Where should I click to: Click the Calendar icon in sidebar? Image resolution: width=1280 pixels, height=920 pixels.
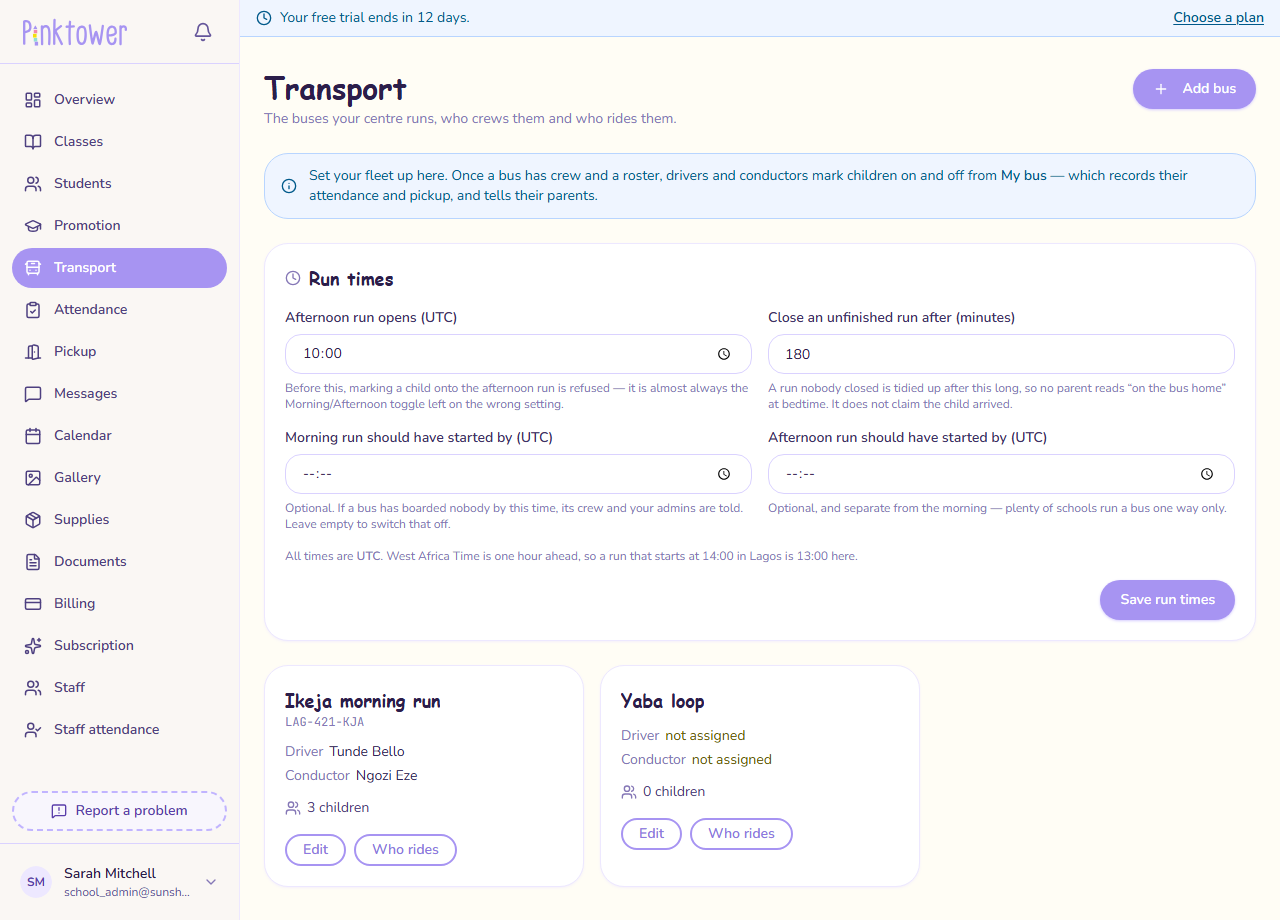pos(33,436)
